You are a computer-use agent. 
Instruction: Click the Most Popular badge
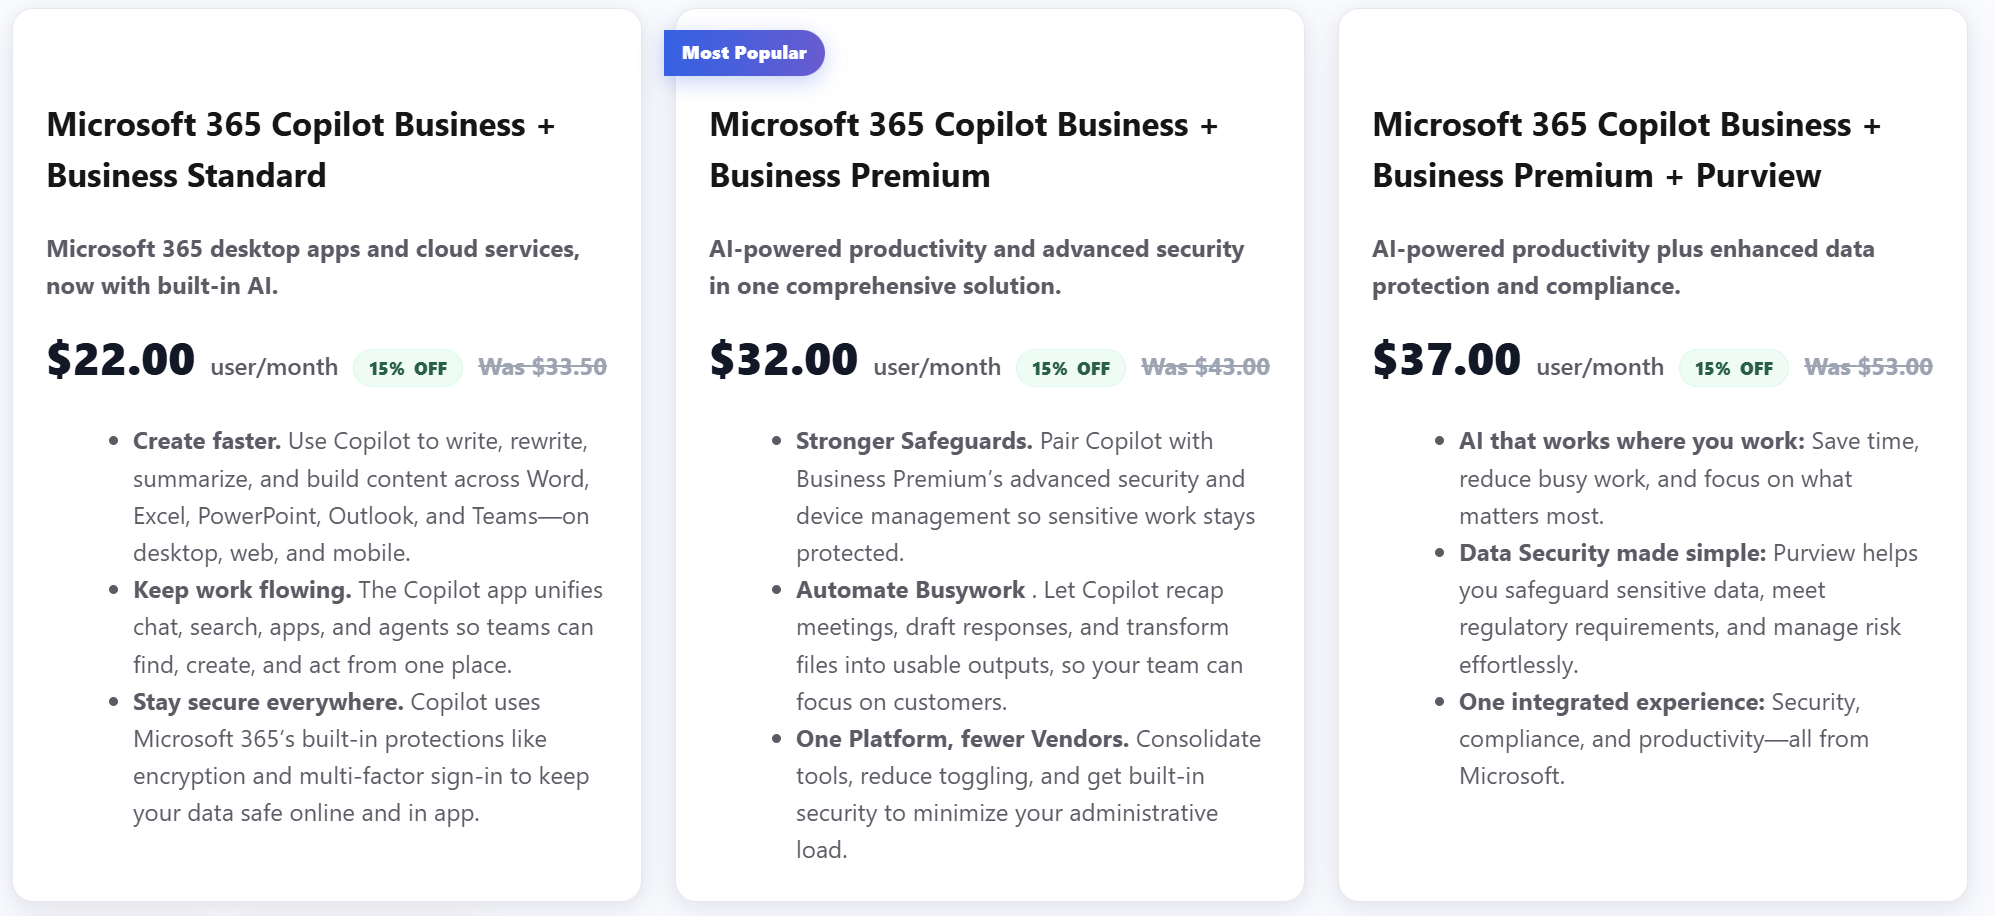[744, 53]
